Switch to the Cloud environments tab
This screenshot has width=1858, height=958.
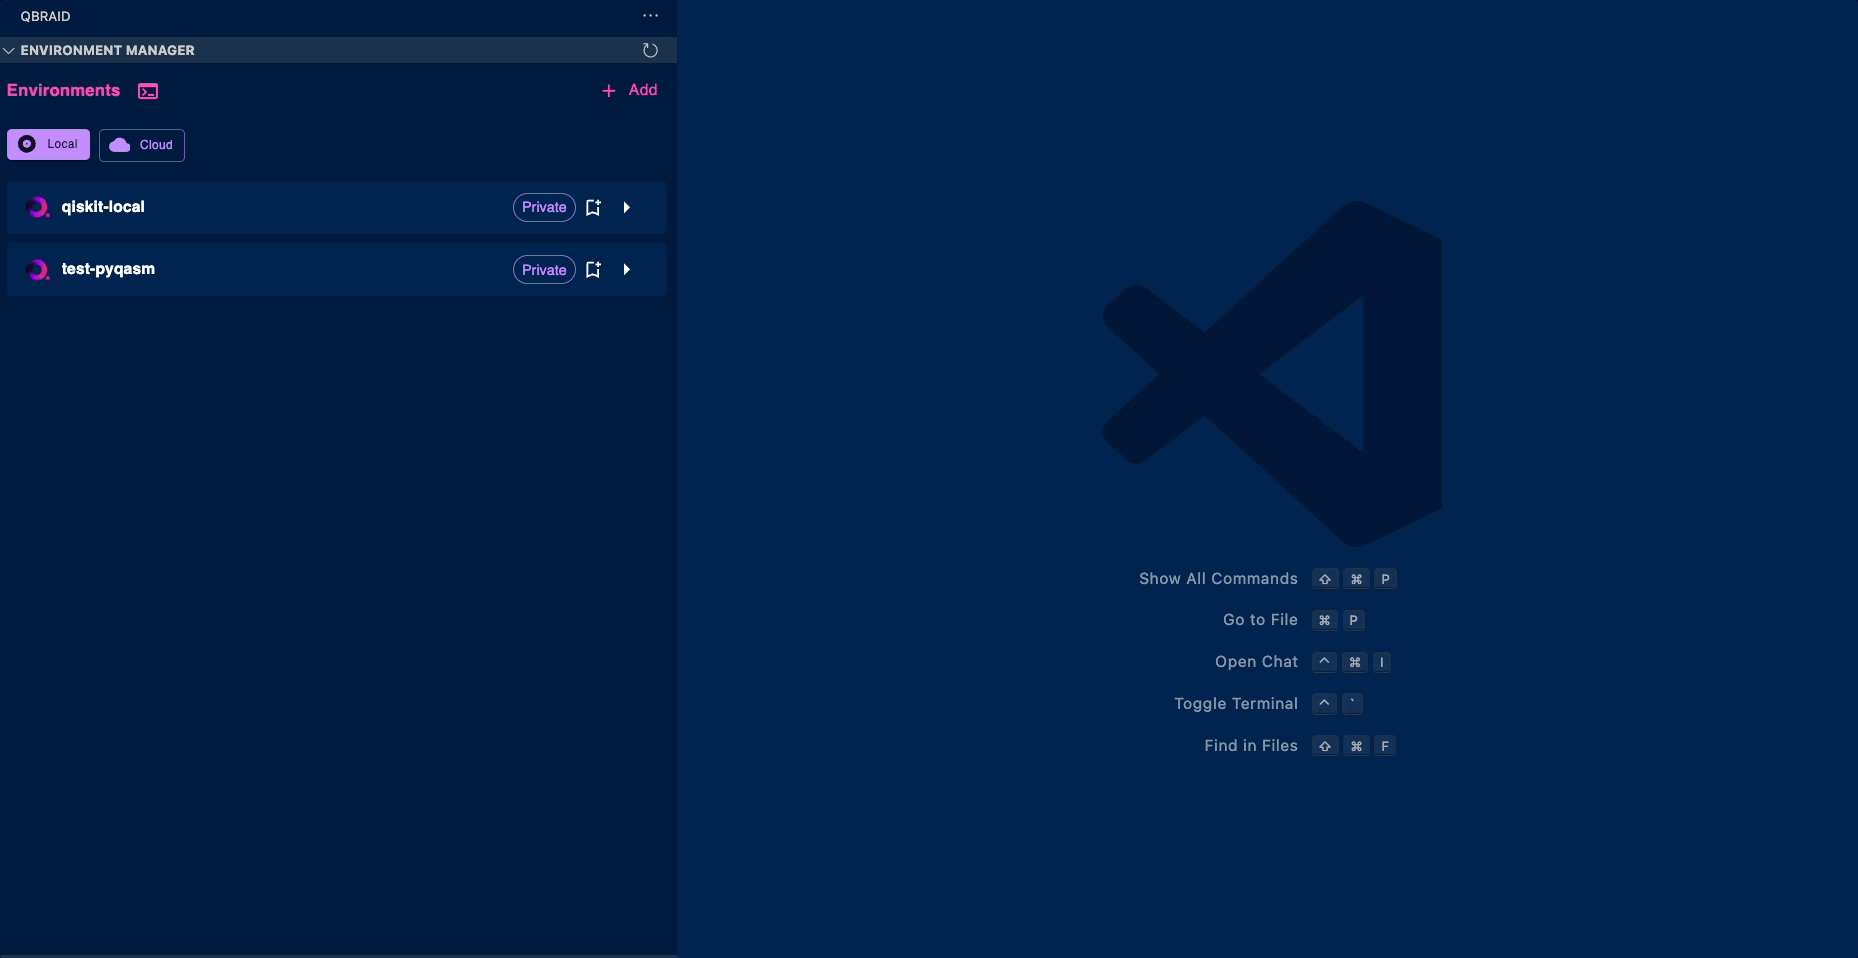pyautogui.click(x=142, y=145)
